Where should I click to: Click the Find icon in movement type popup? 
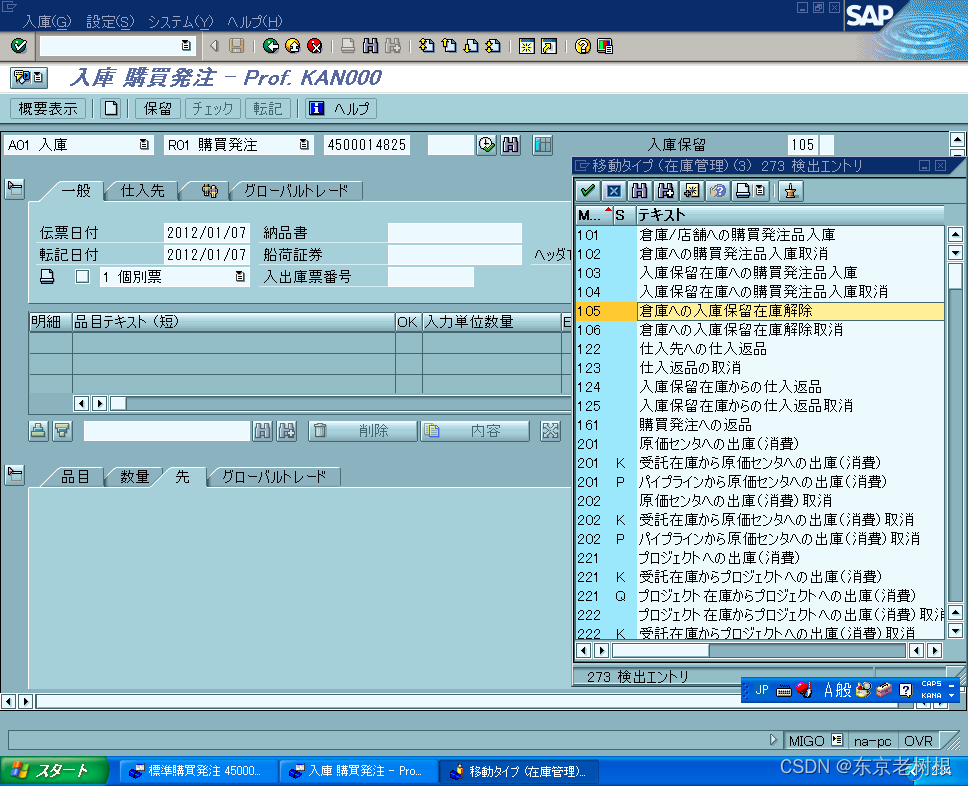pyautogui.click(x=640, y=191)
